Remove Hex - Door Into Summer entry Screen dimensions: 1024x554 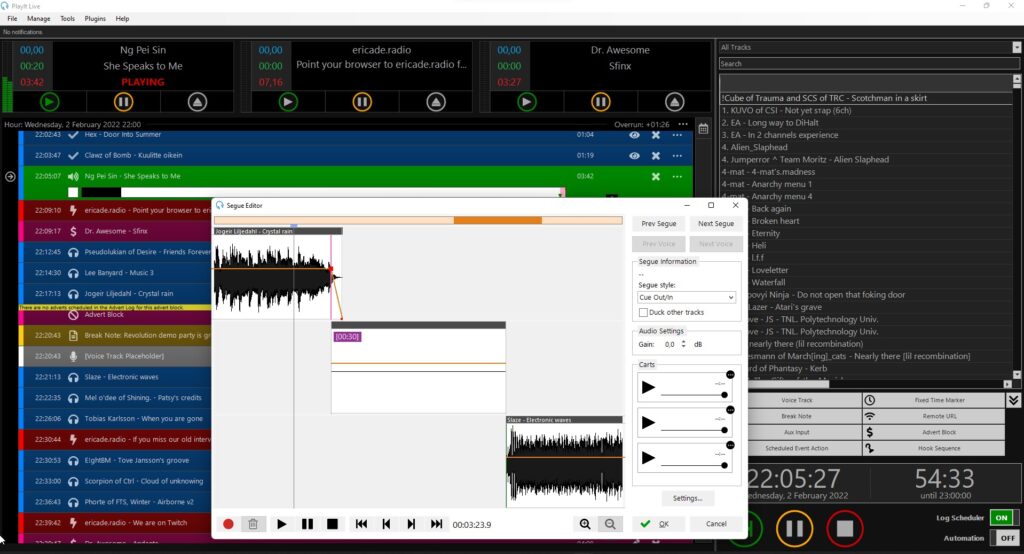(656, 135)
